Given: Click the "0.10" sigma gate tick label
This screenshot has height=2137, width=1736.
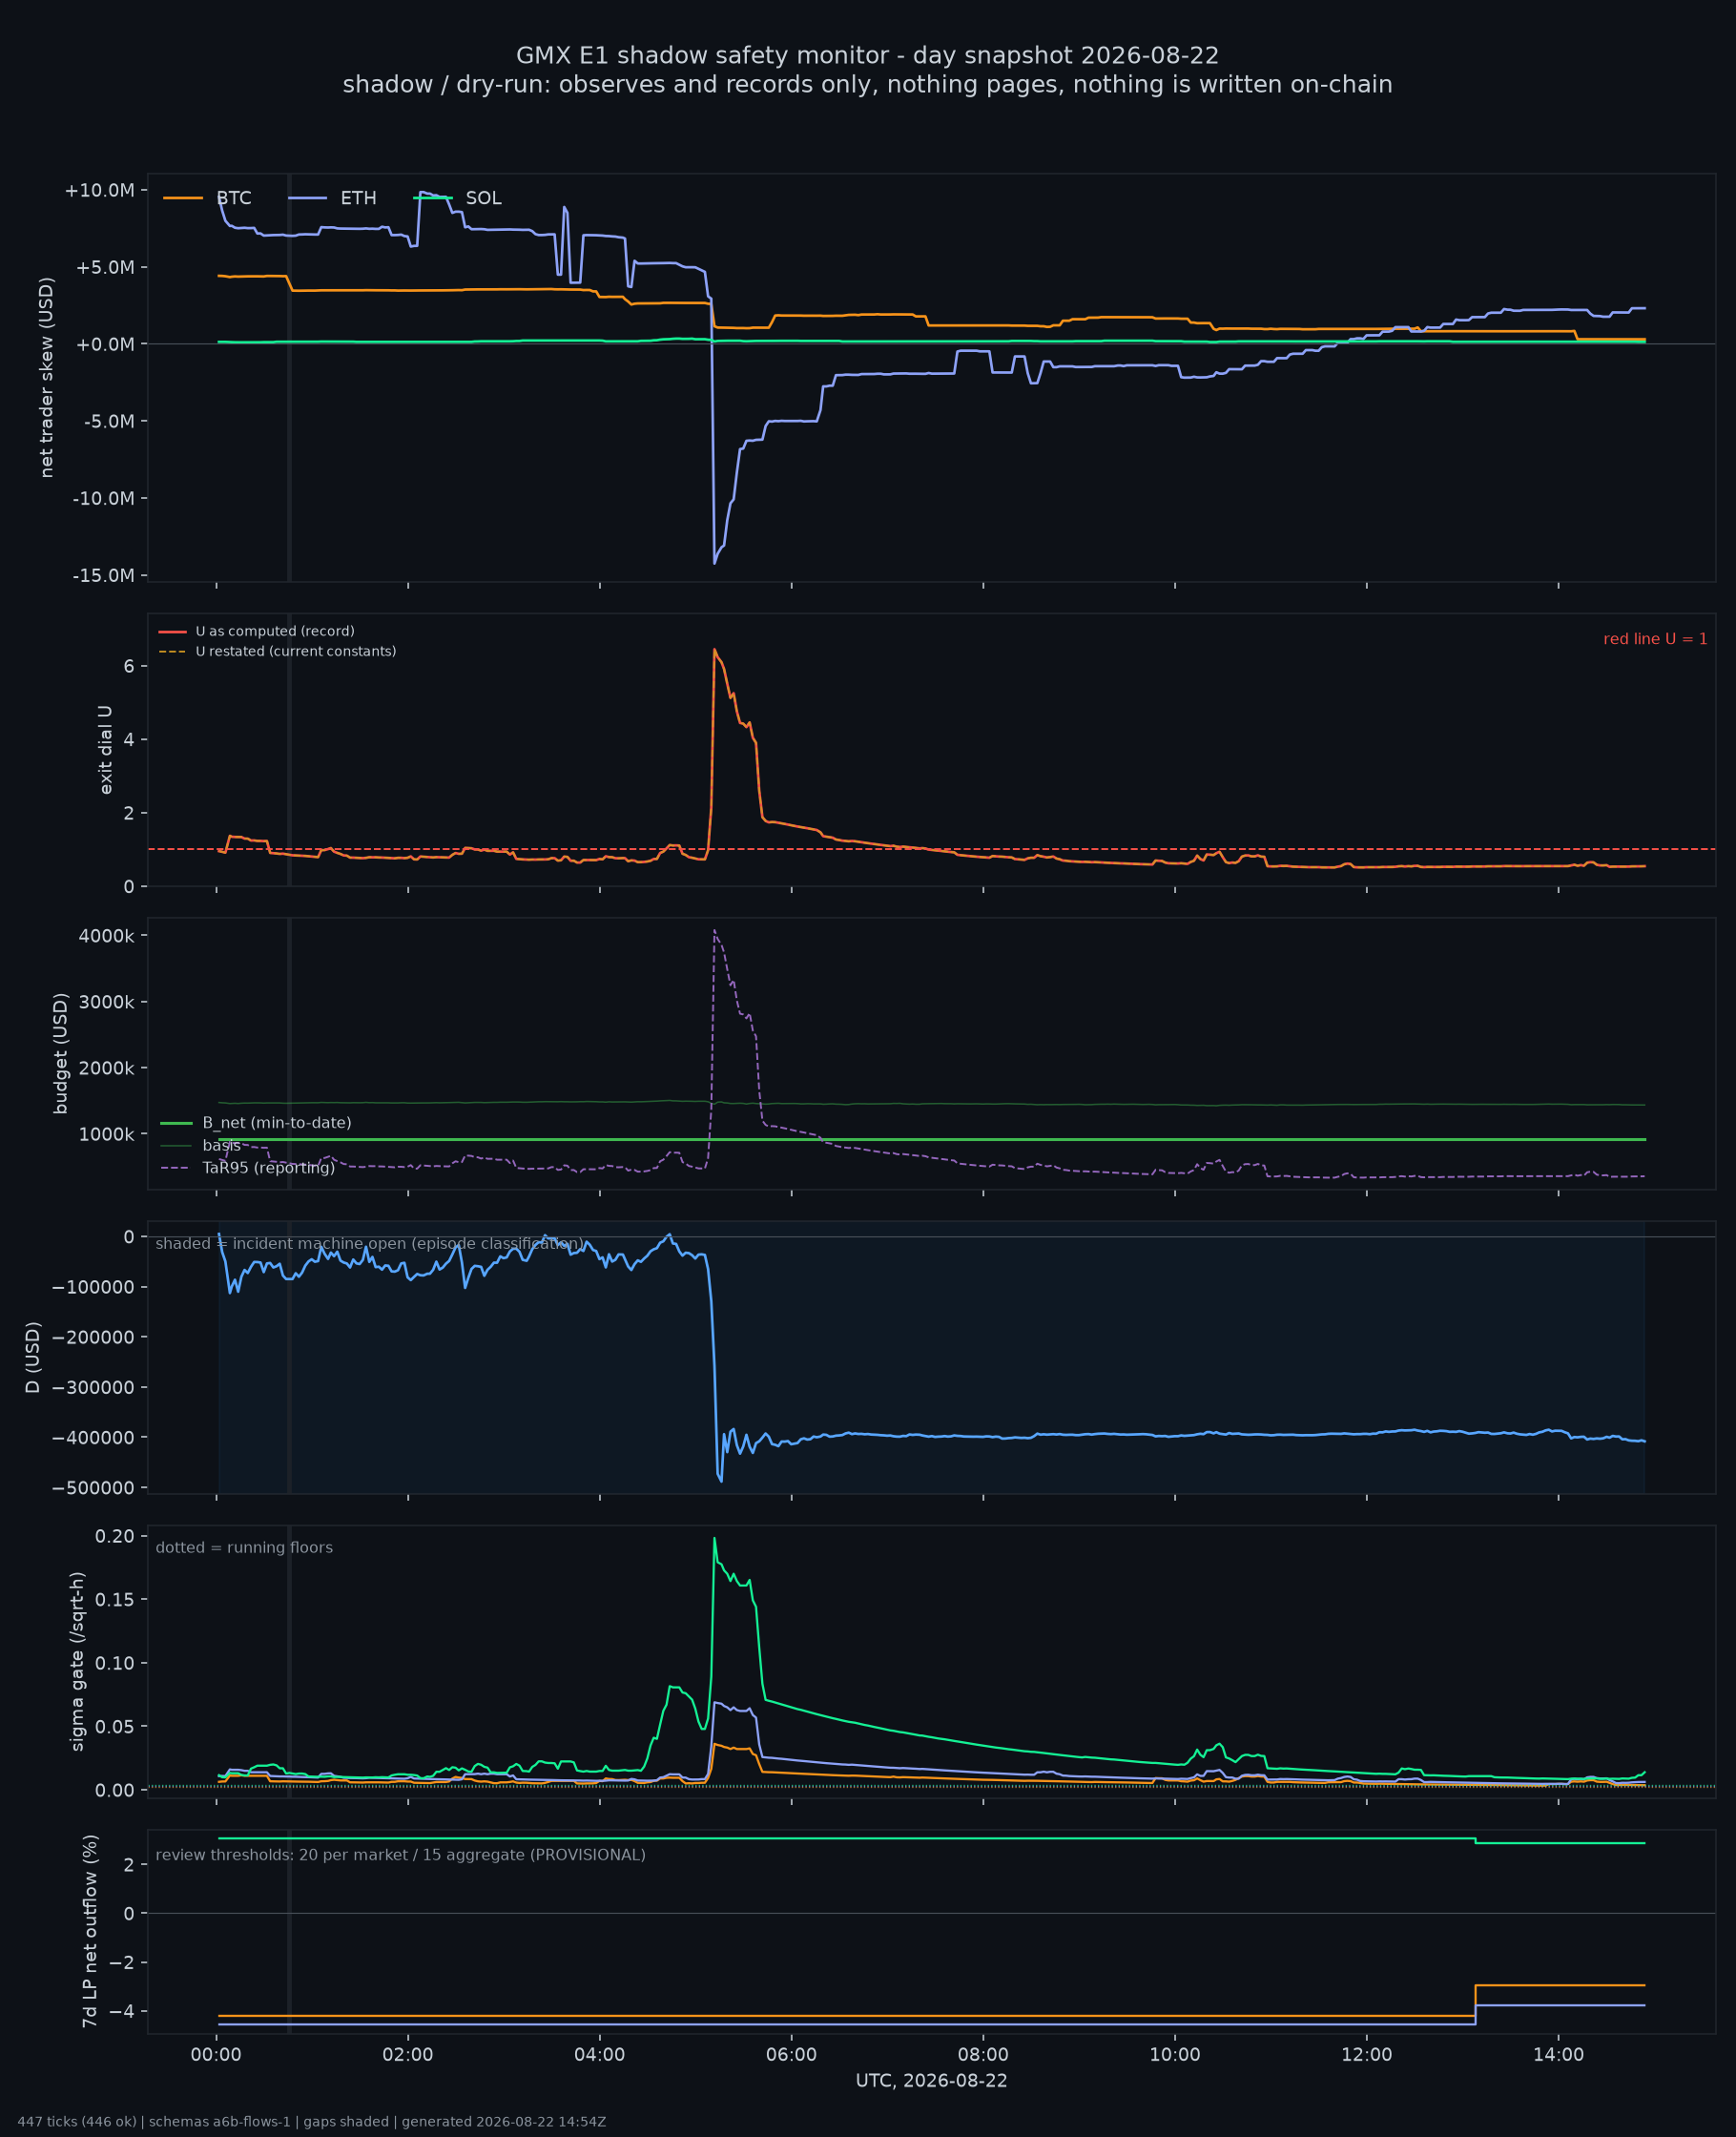Looking at the screenshot, I should 115,1664.
